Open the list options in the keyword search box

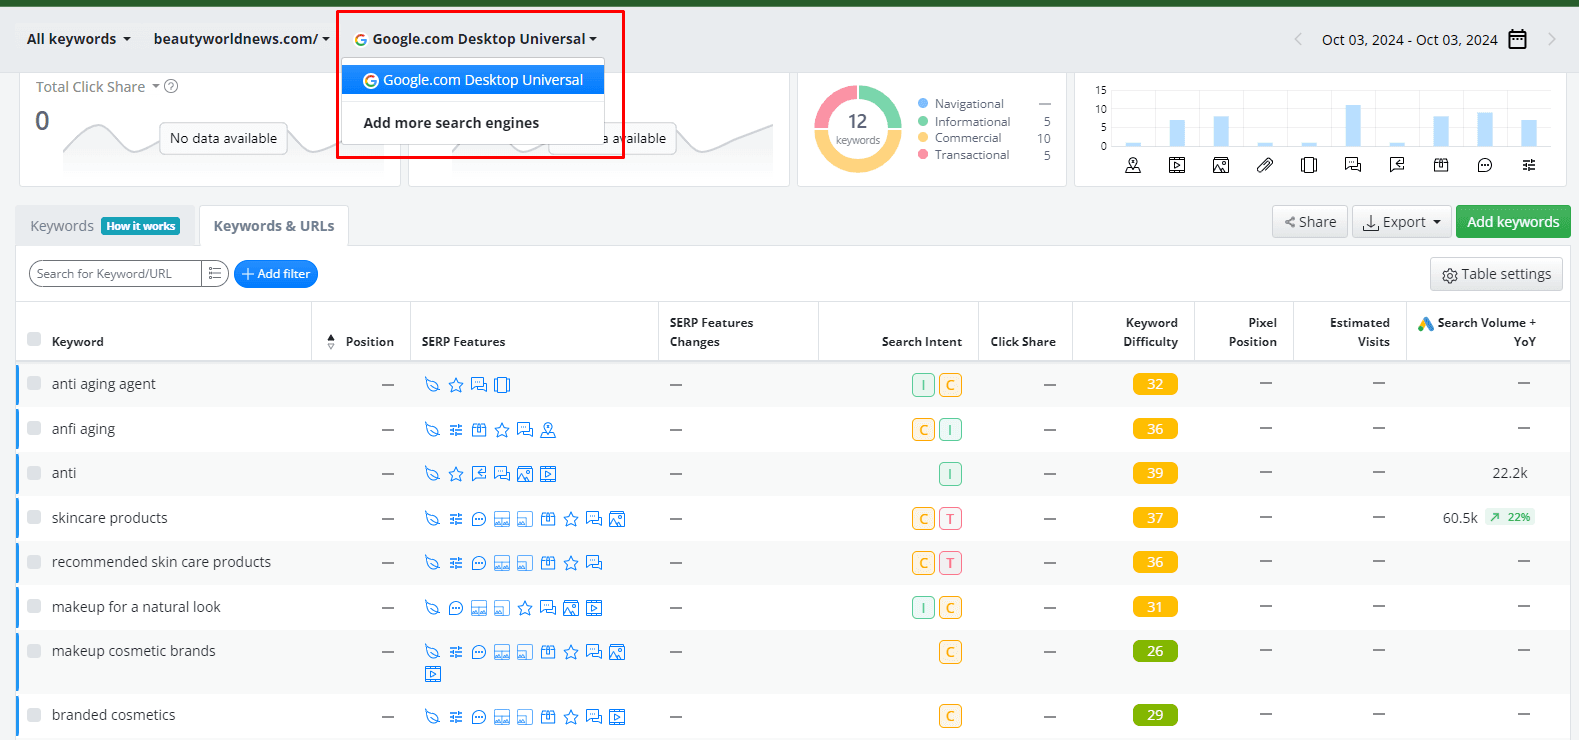pyautogui.click(x=215, y=273)
